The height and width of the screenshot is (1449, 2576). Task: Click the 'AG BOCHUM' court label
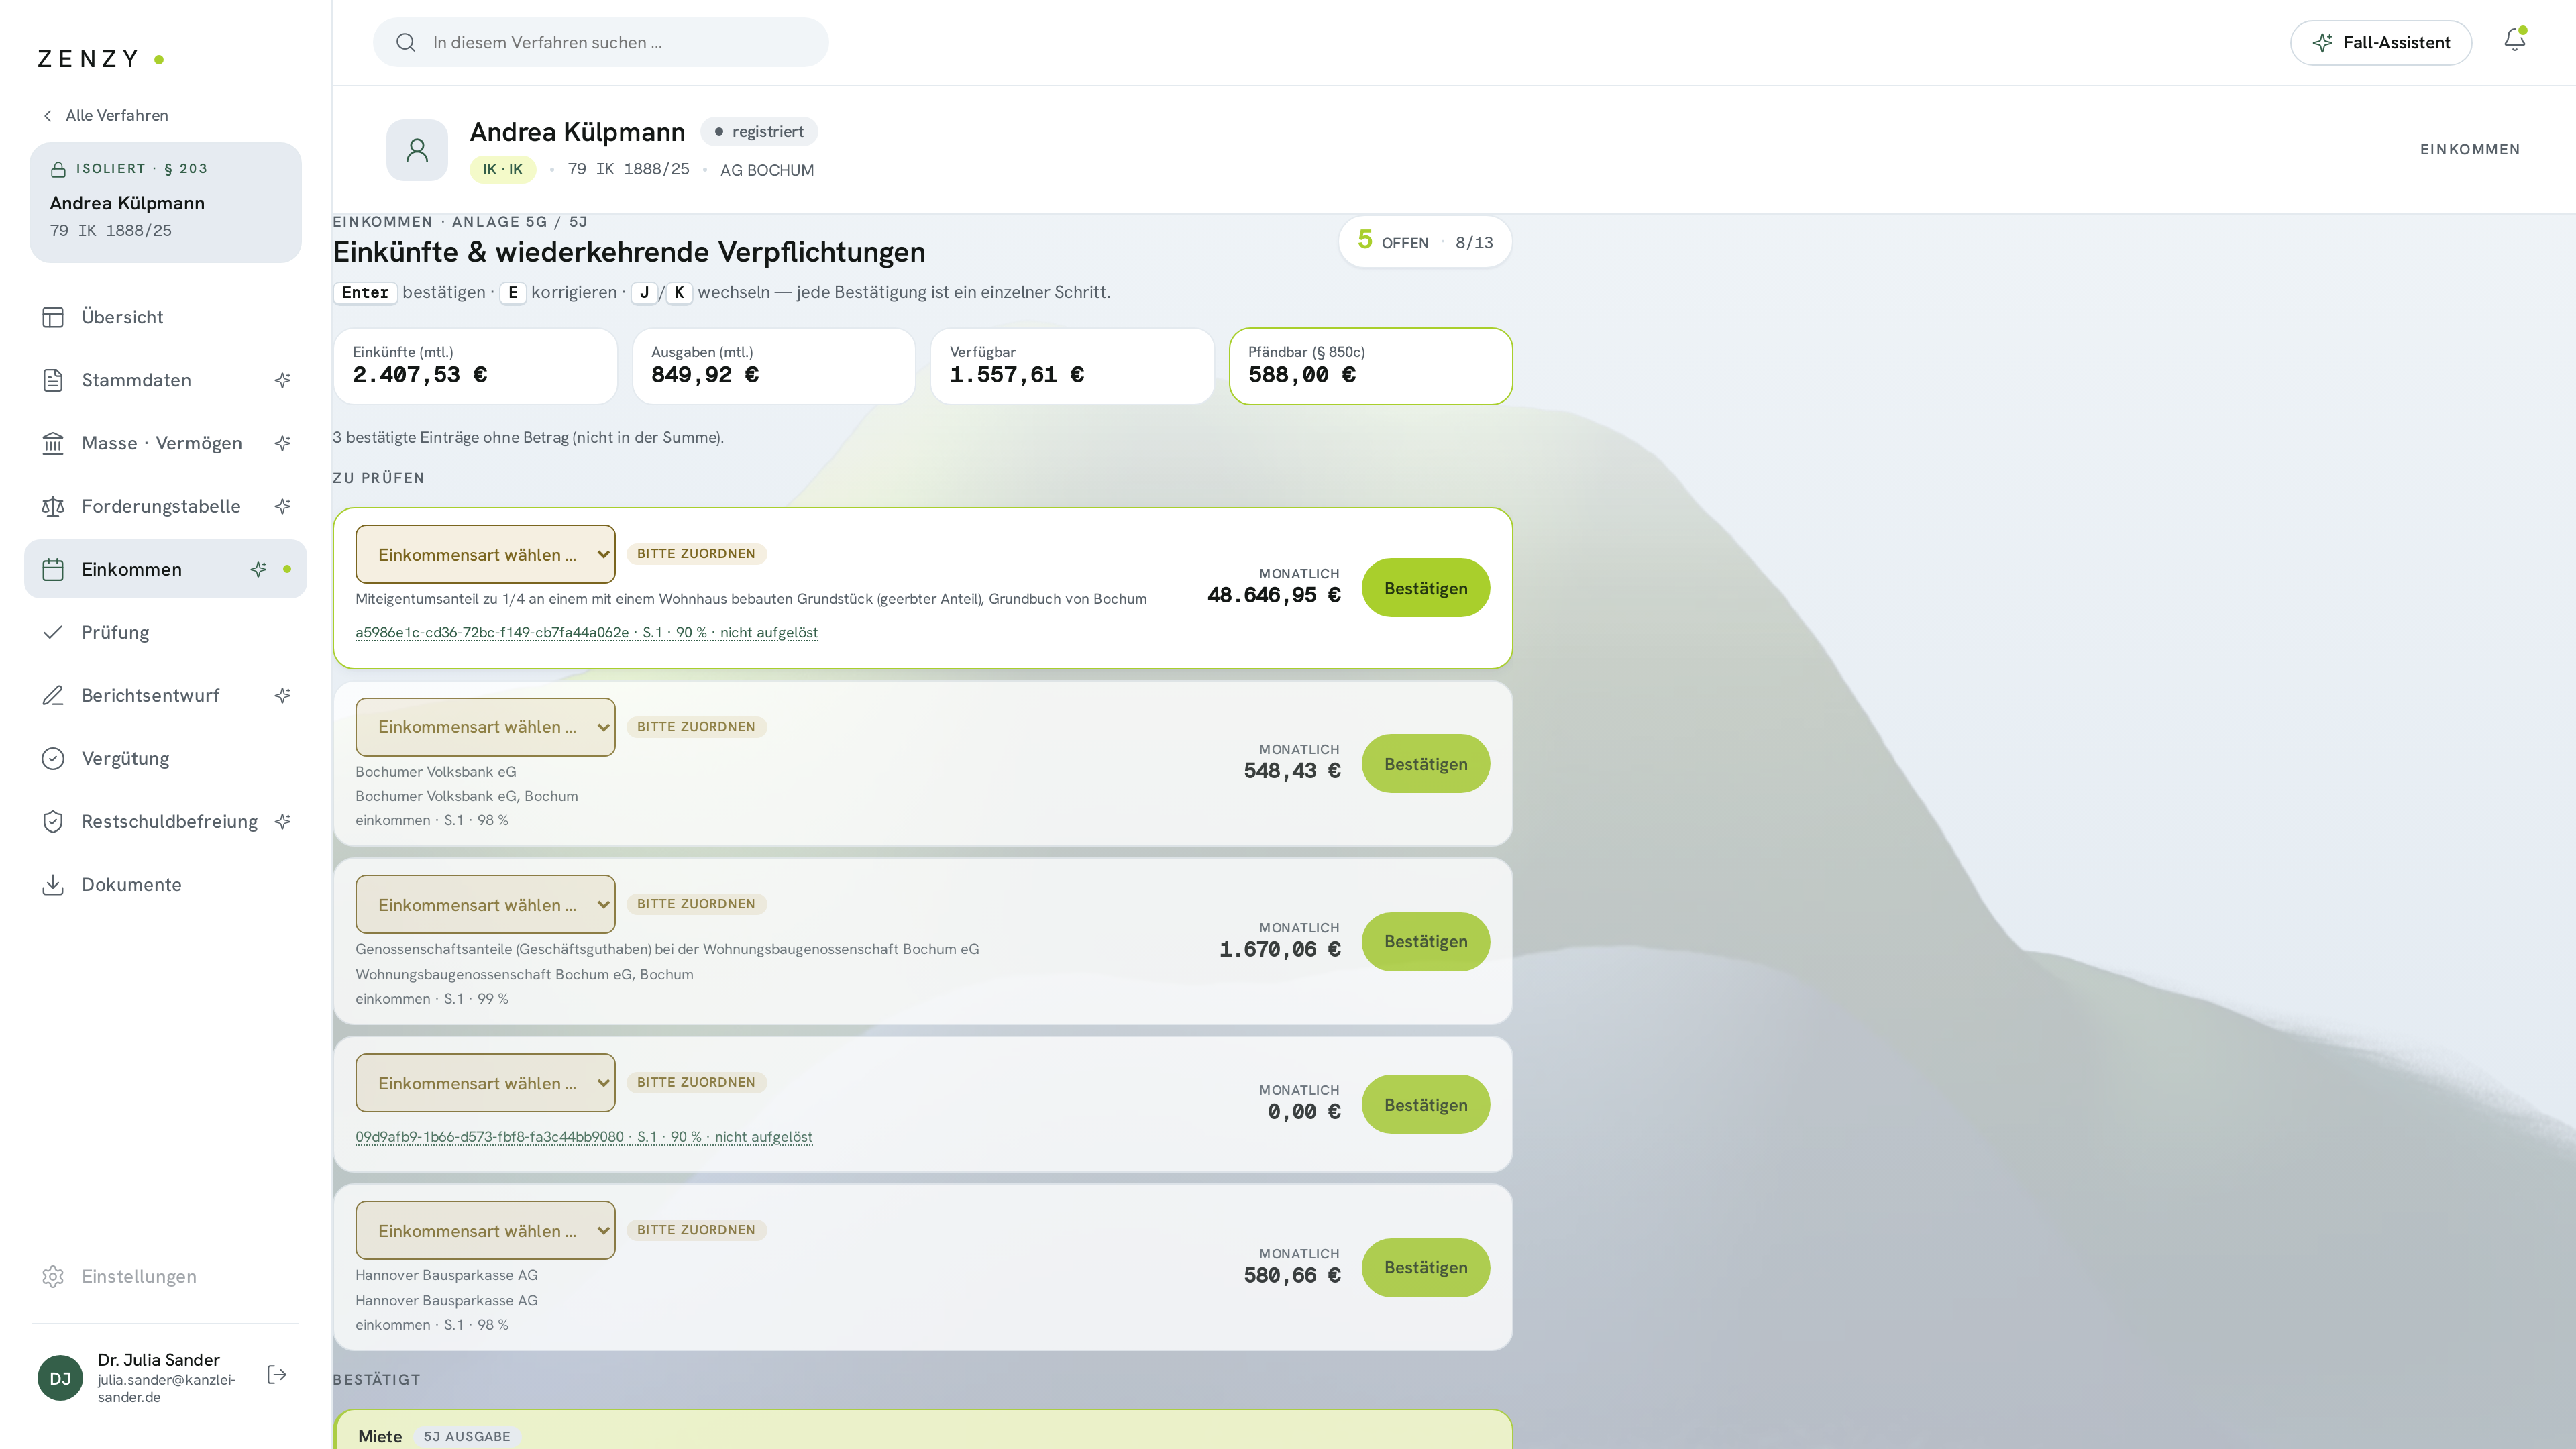tap(767, 170)
